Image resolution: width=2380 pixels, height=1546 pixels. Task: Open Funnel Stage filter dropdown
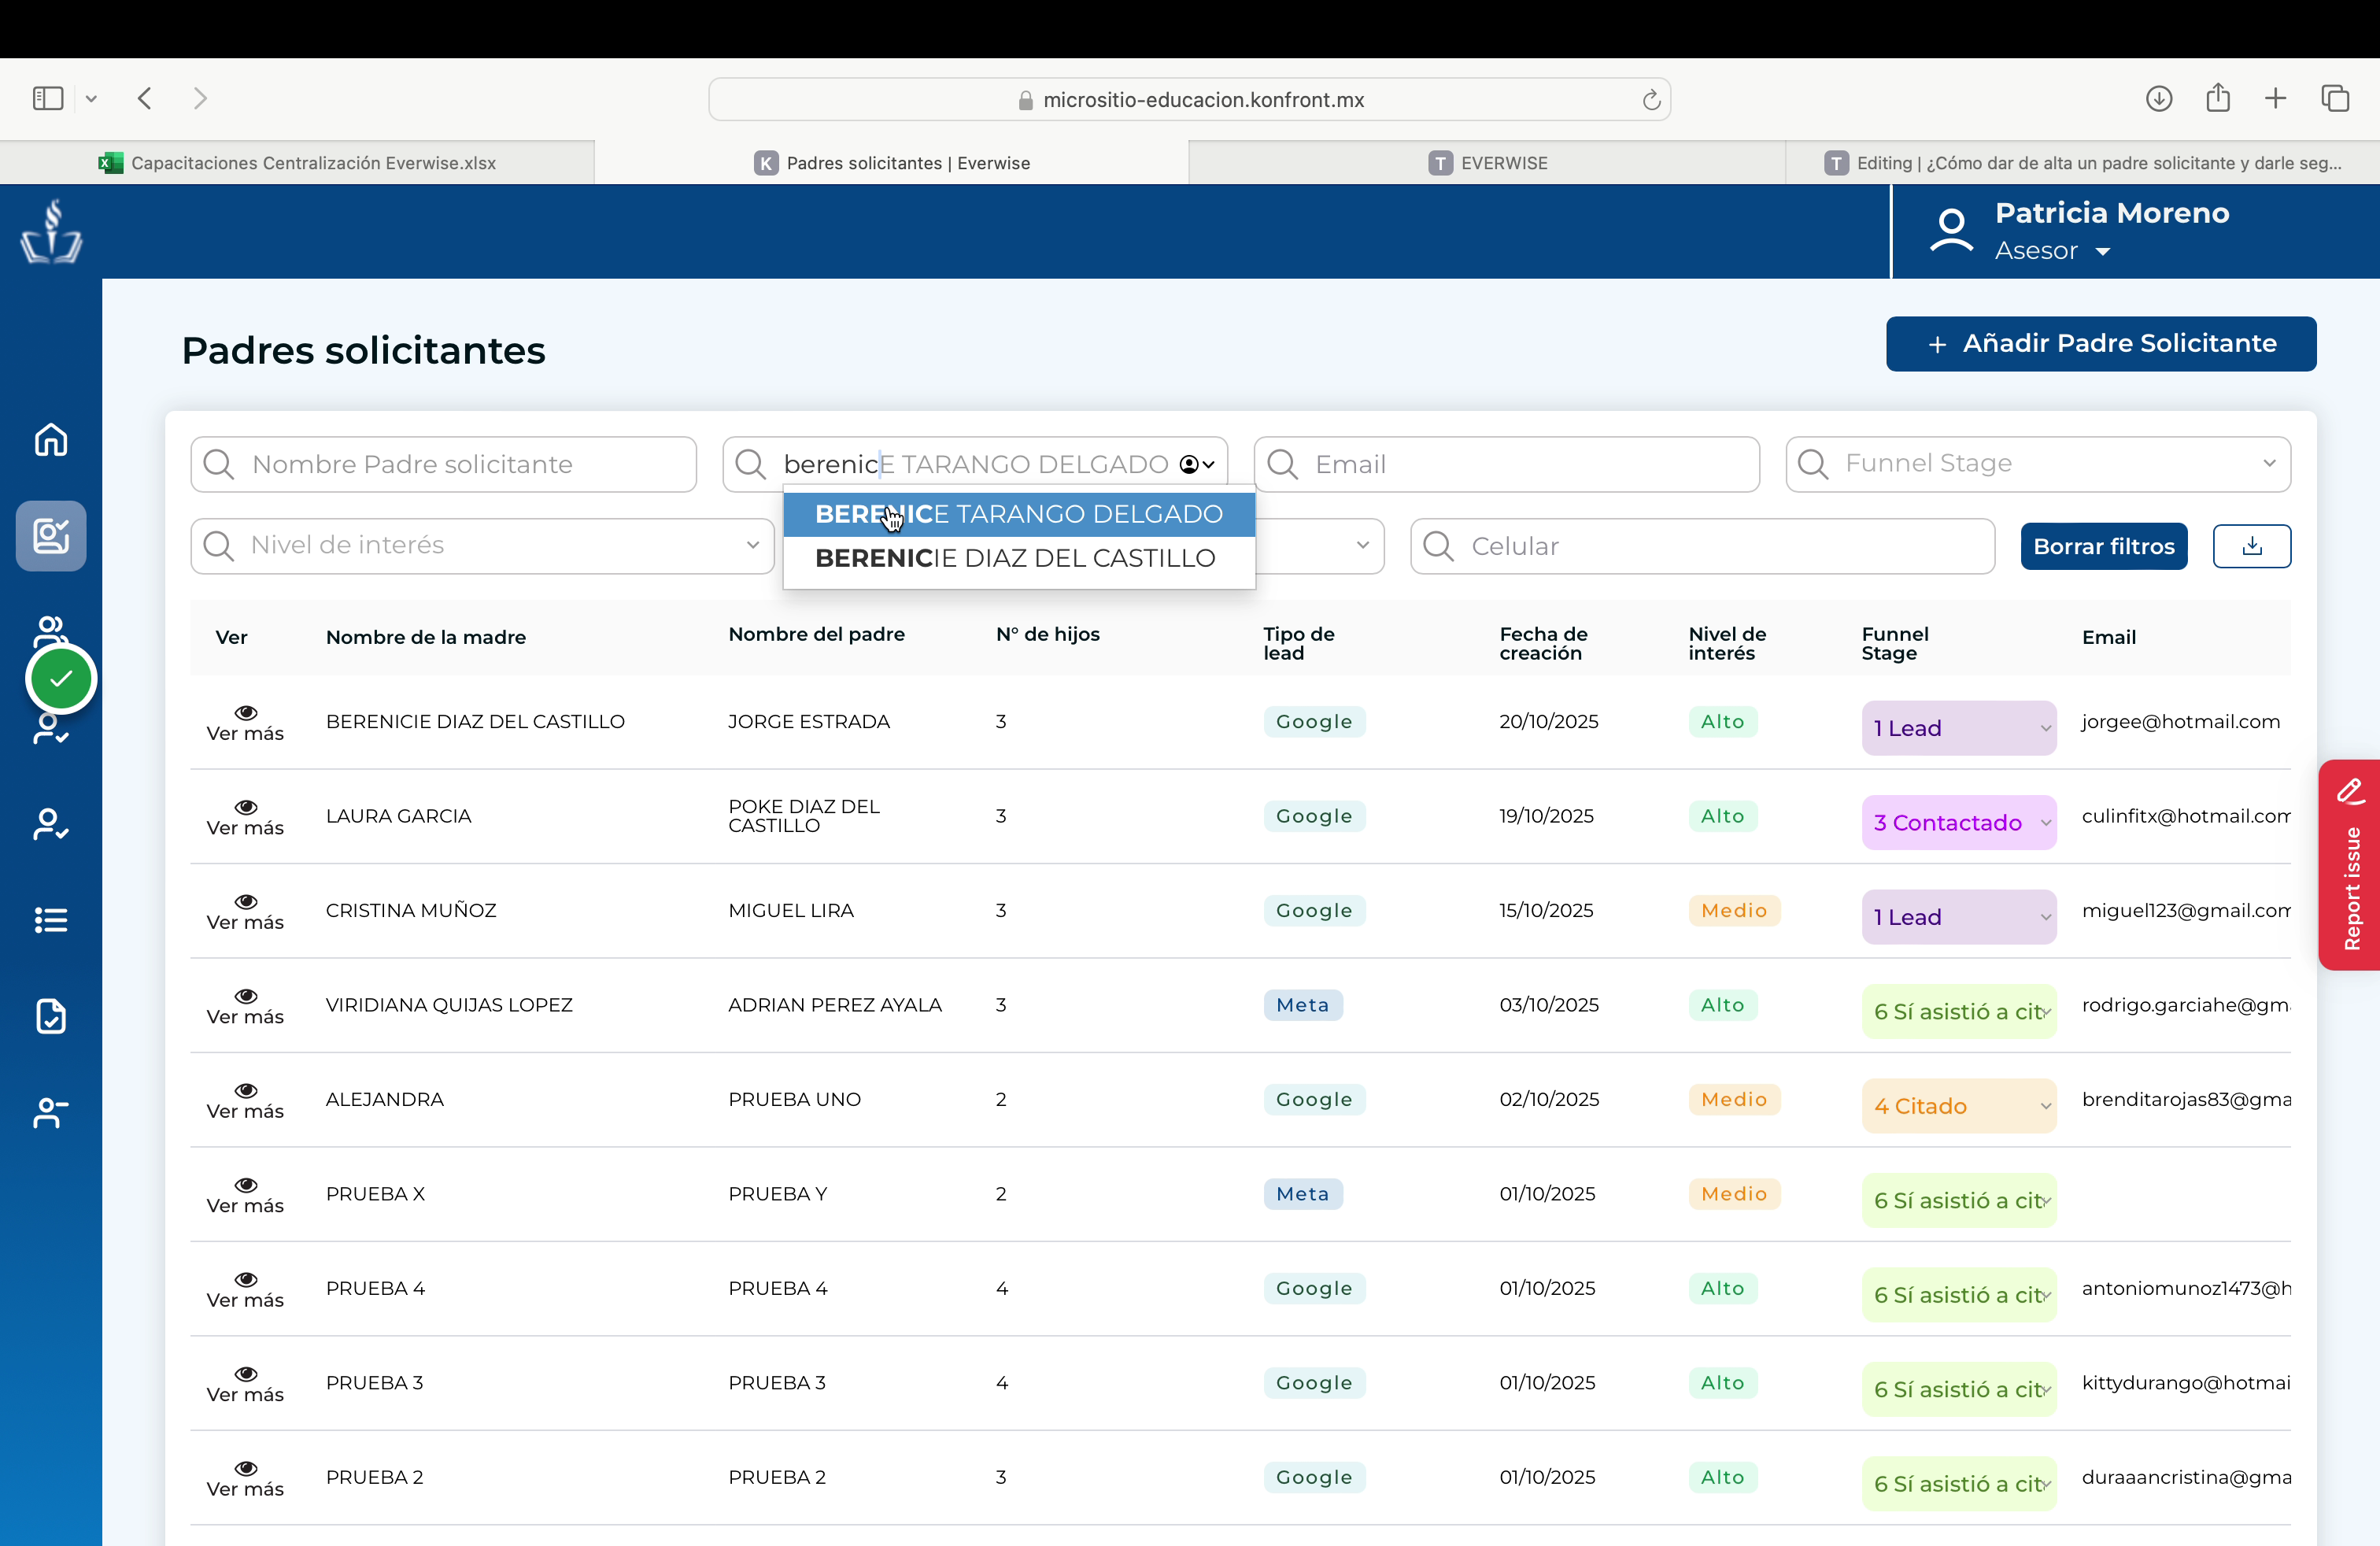click(x=2037, y=464)
